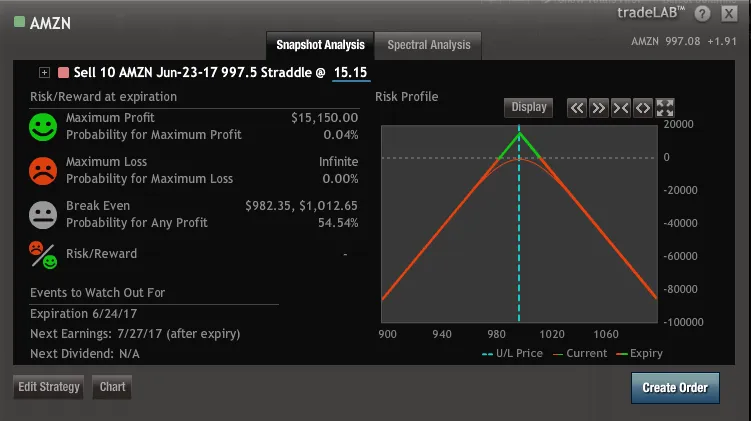Widen the chart range with outward arrows icon
The height and width of the screenshot is (421, 751).
[x=643, y=108]
